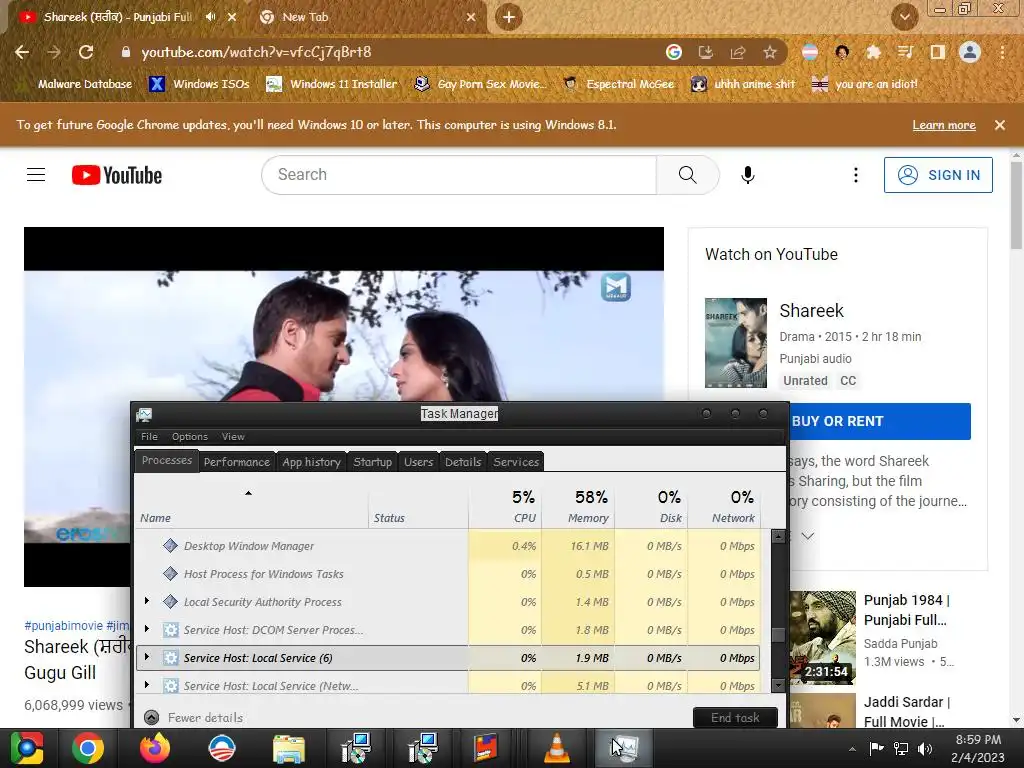Select Host Process for Windows Tasks row

(447, 574)
